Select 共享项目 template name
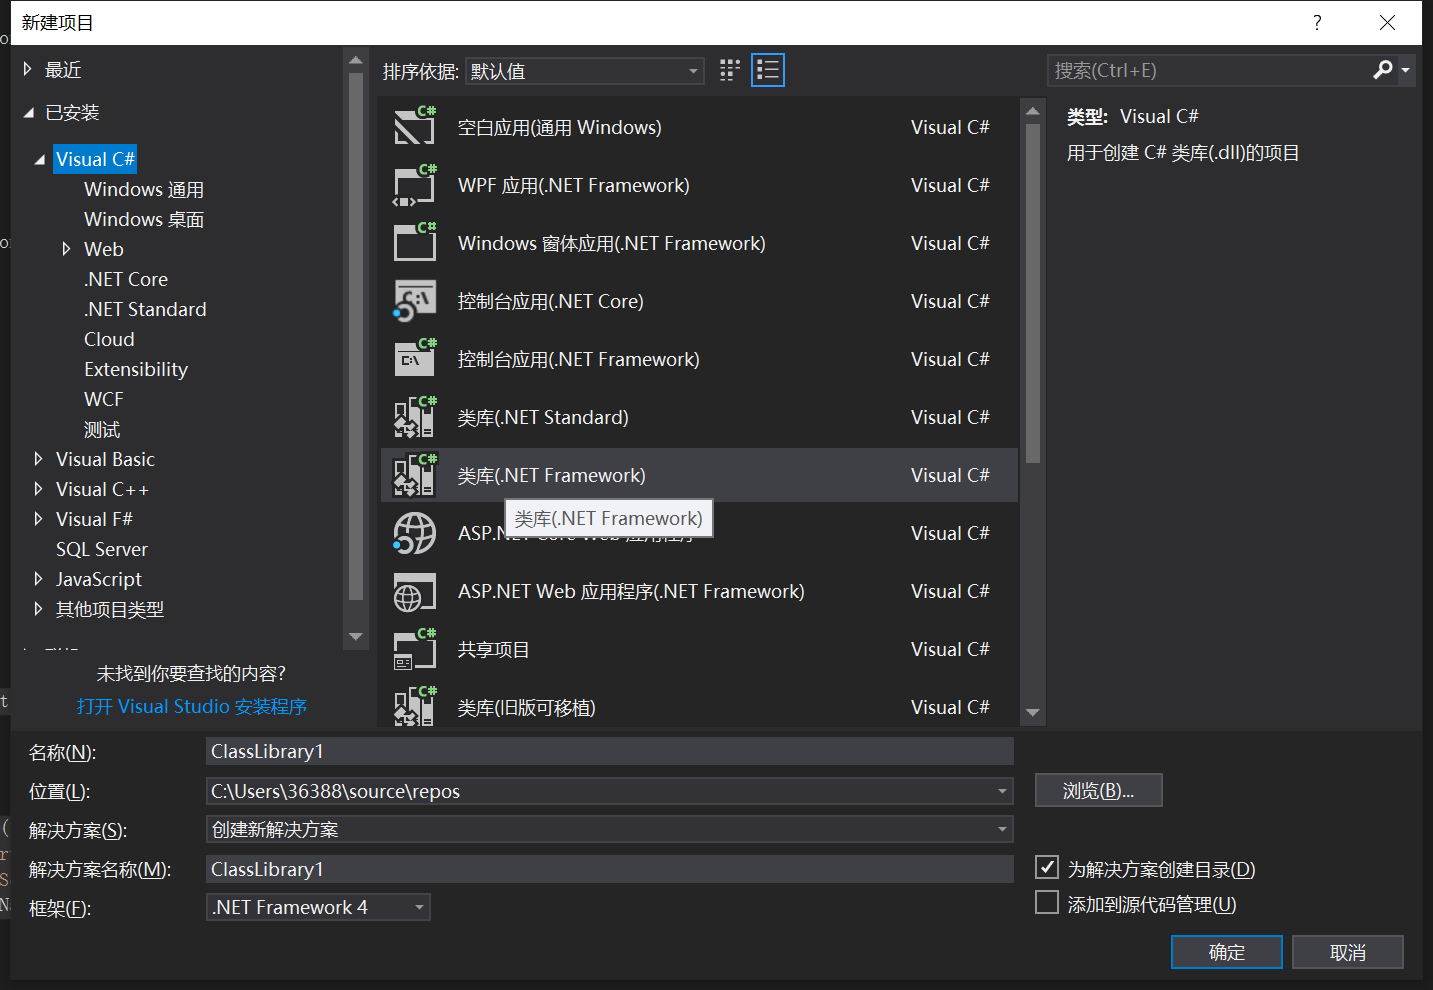The height and width of the screenshot is (990, 1433). (x=493, y=649)
